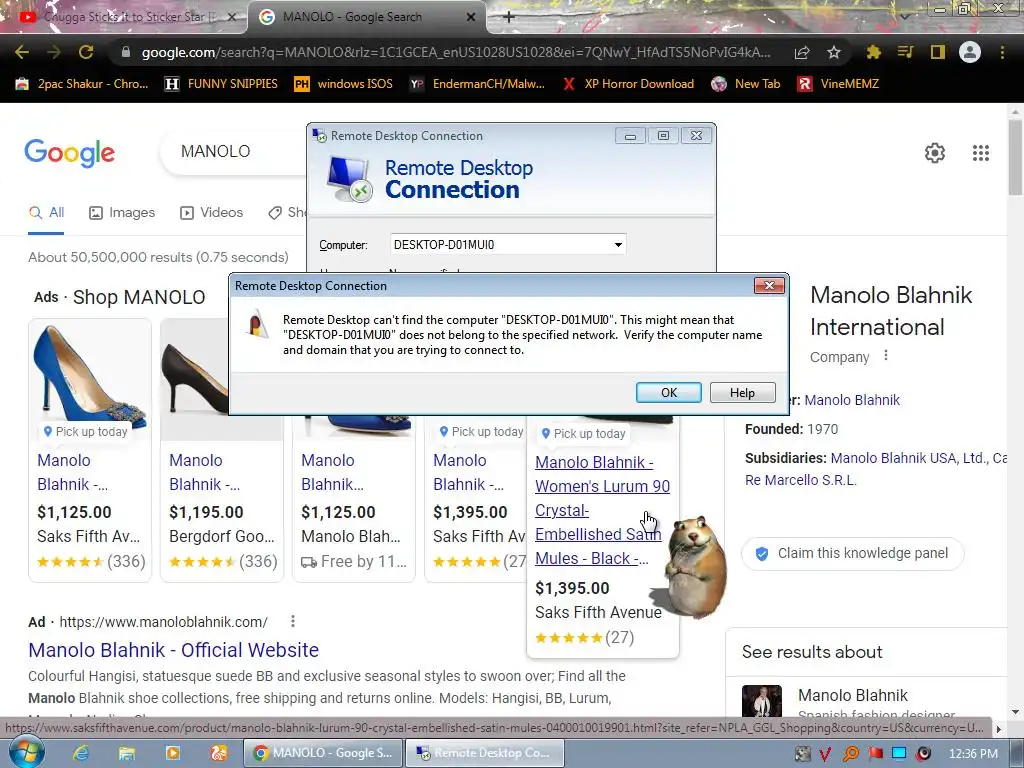
Task: Select the All search filter
Action: (46, 212)
